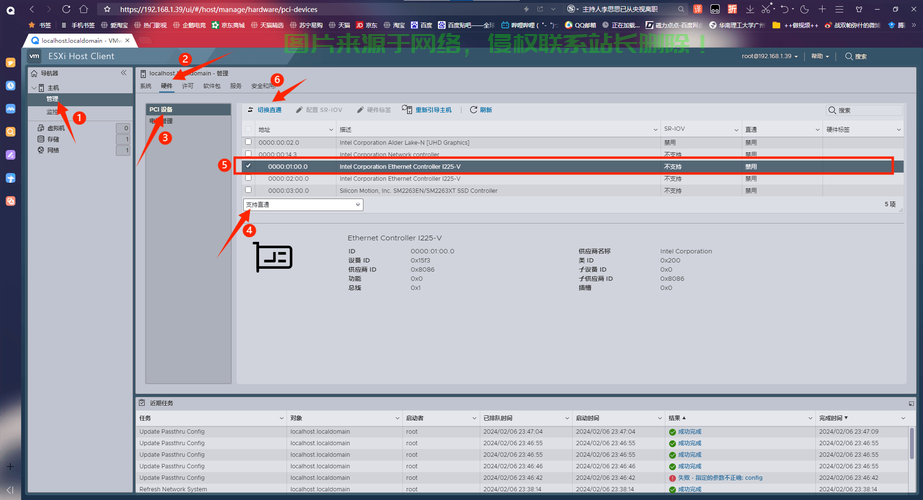Switch to the Hardware tab
Viewport: 923px width, 500px height.
(167, 86)
